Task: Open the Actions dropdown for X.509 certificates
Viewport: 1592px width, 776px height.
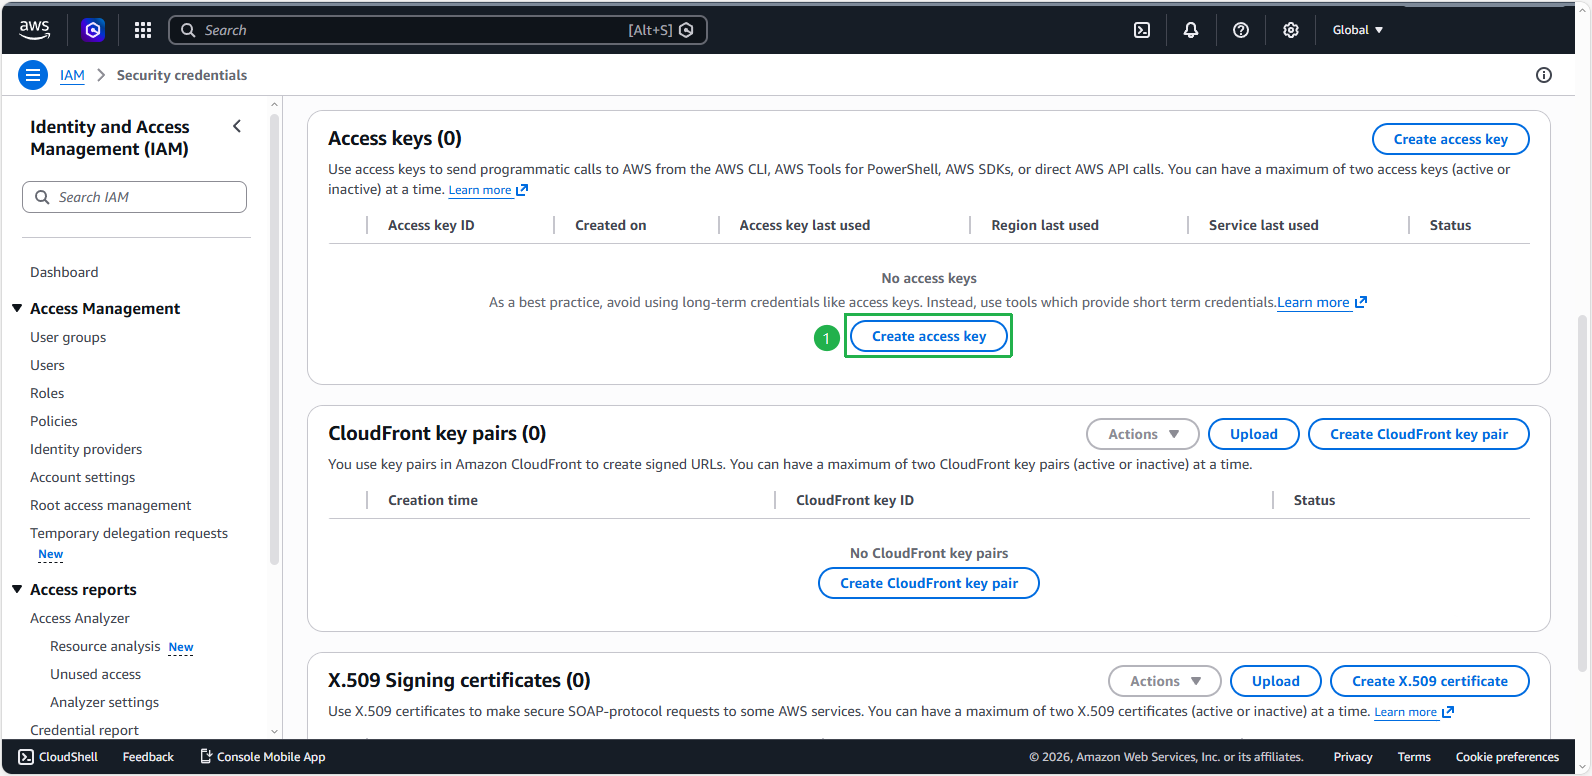Action: click(x=1165, y=681)
